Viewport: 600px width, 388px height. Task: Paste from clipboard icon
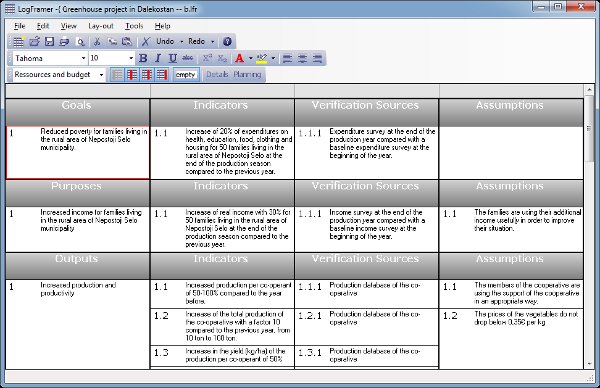pyautogui.click(x=127, y=41)
